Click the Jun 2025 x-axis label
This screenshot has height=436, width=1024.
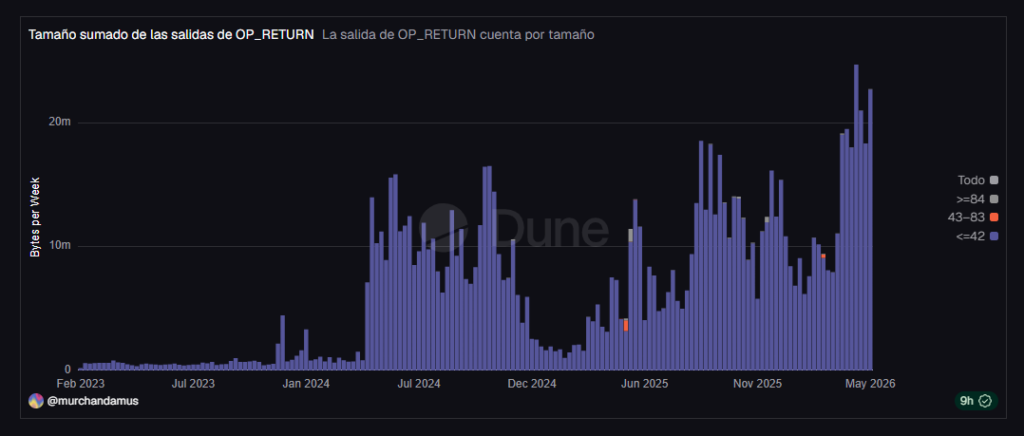coord(645,384)
